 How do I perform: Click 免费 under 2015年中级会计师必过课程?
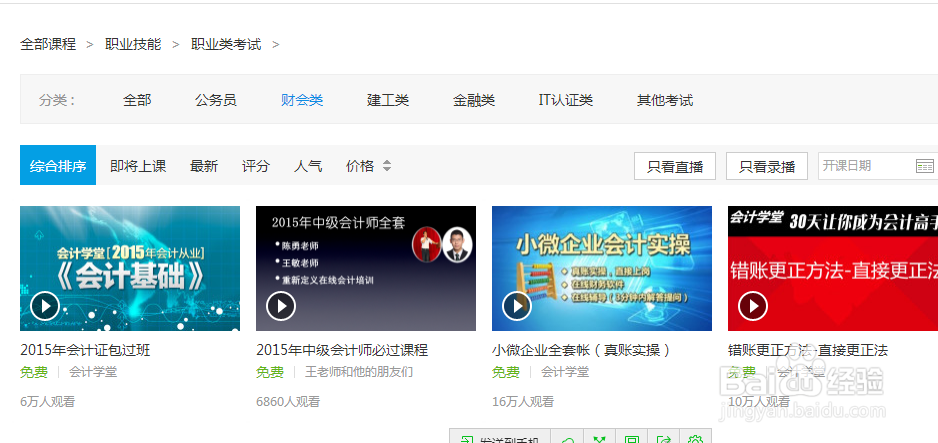click(x=270, y=372)
